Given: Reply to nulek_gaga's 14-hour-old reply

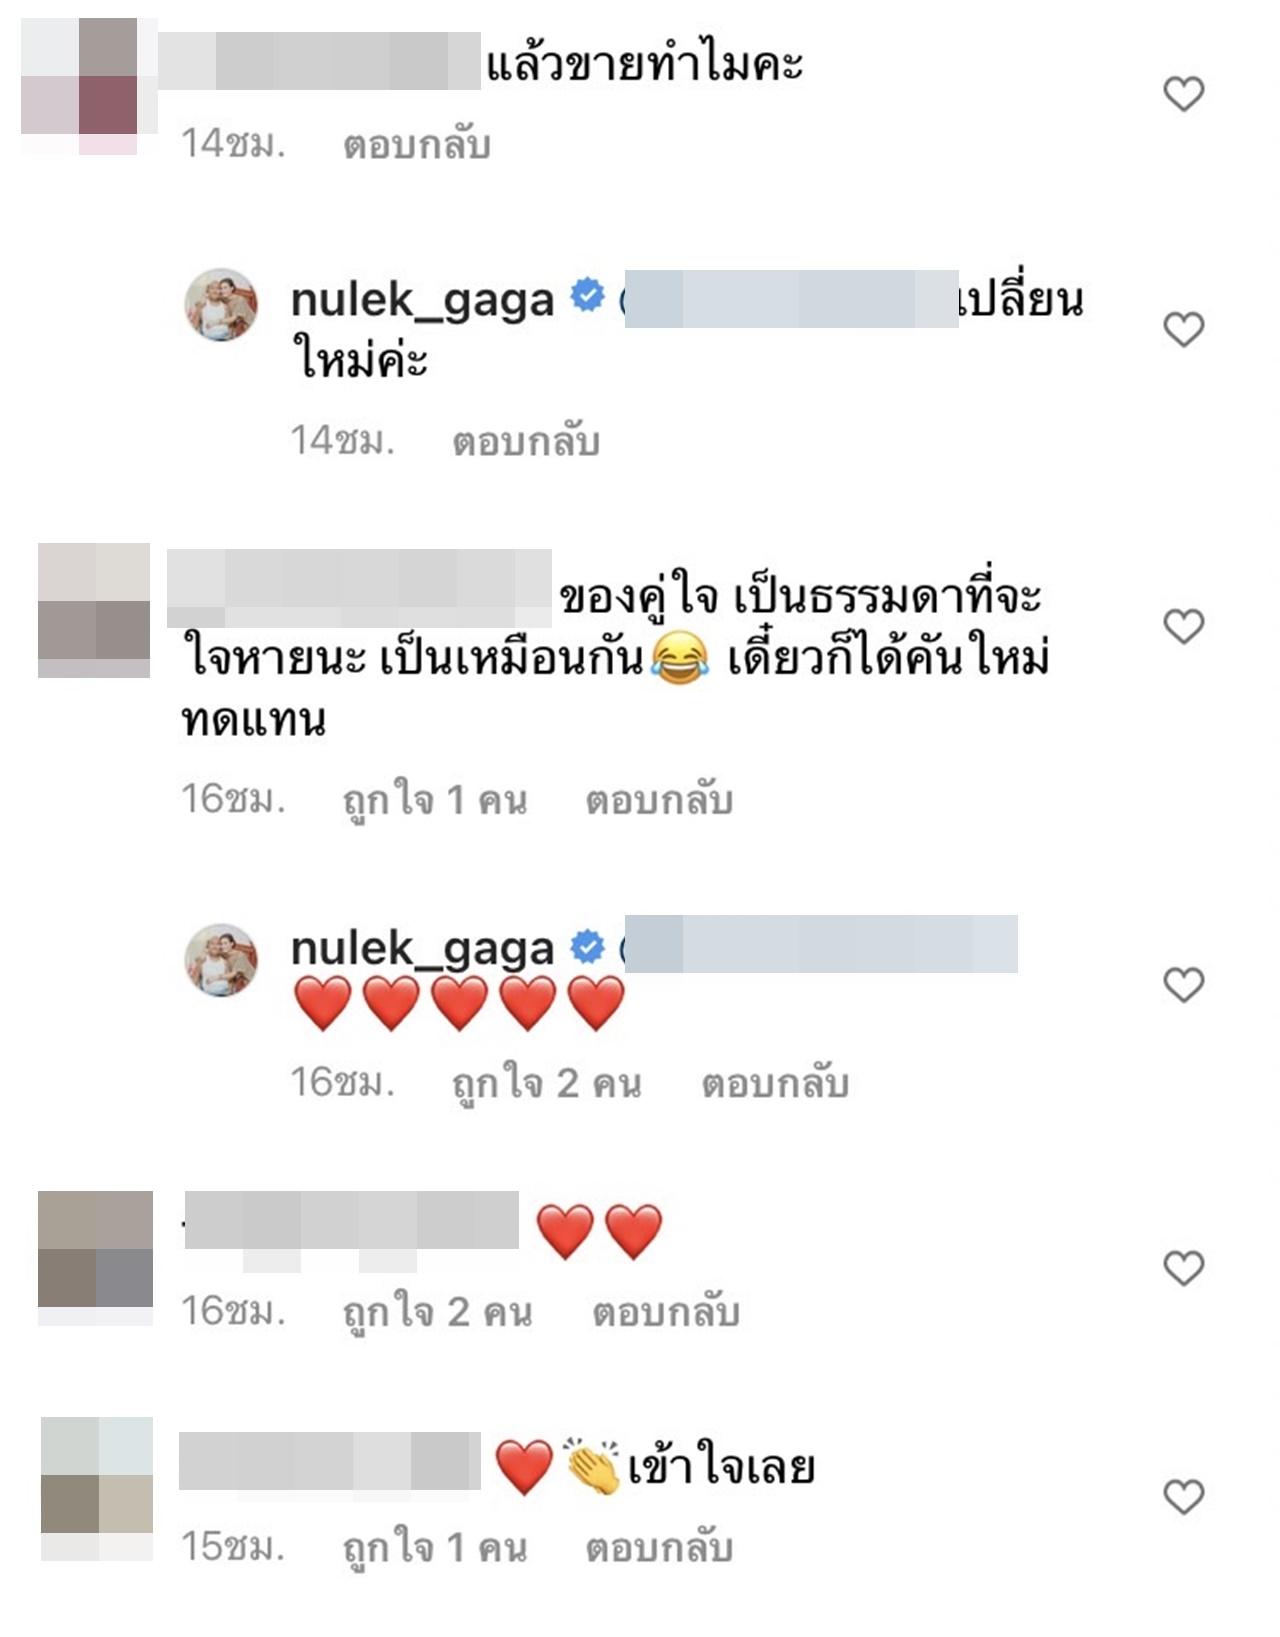Looking at the screenshot, I should (x=526, y=441).
